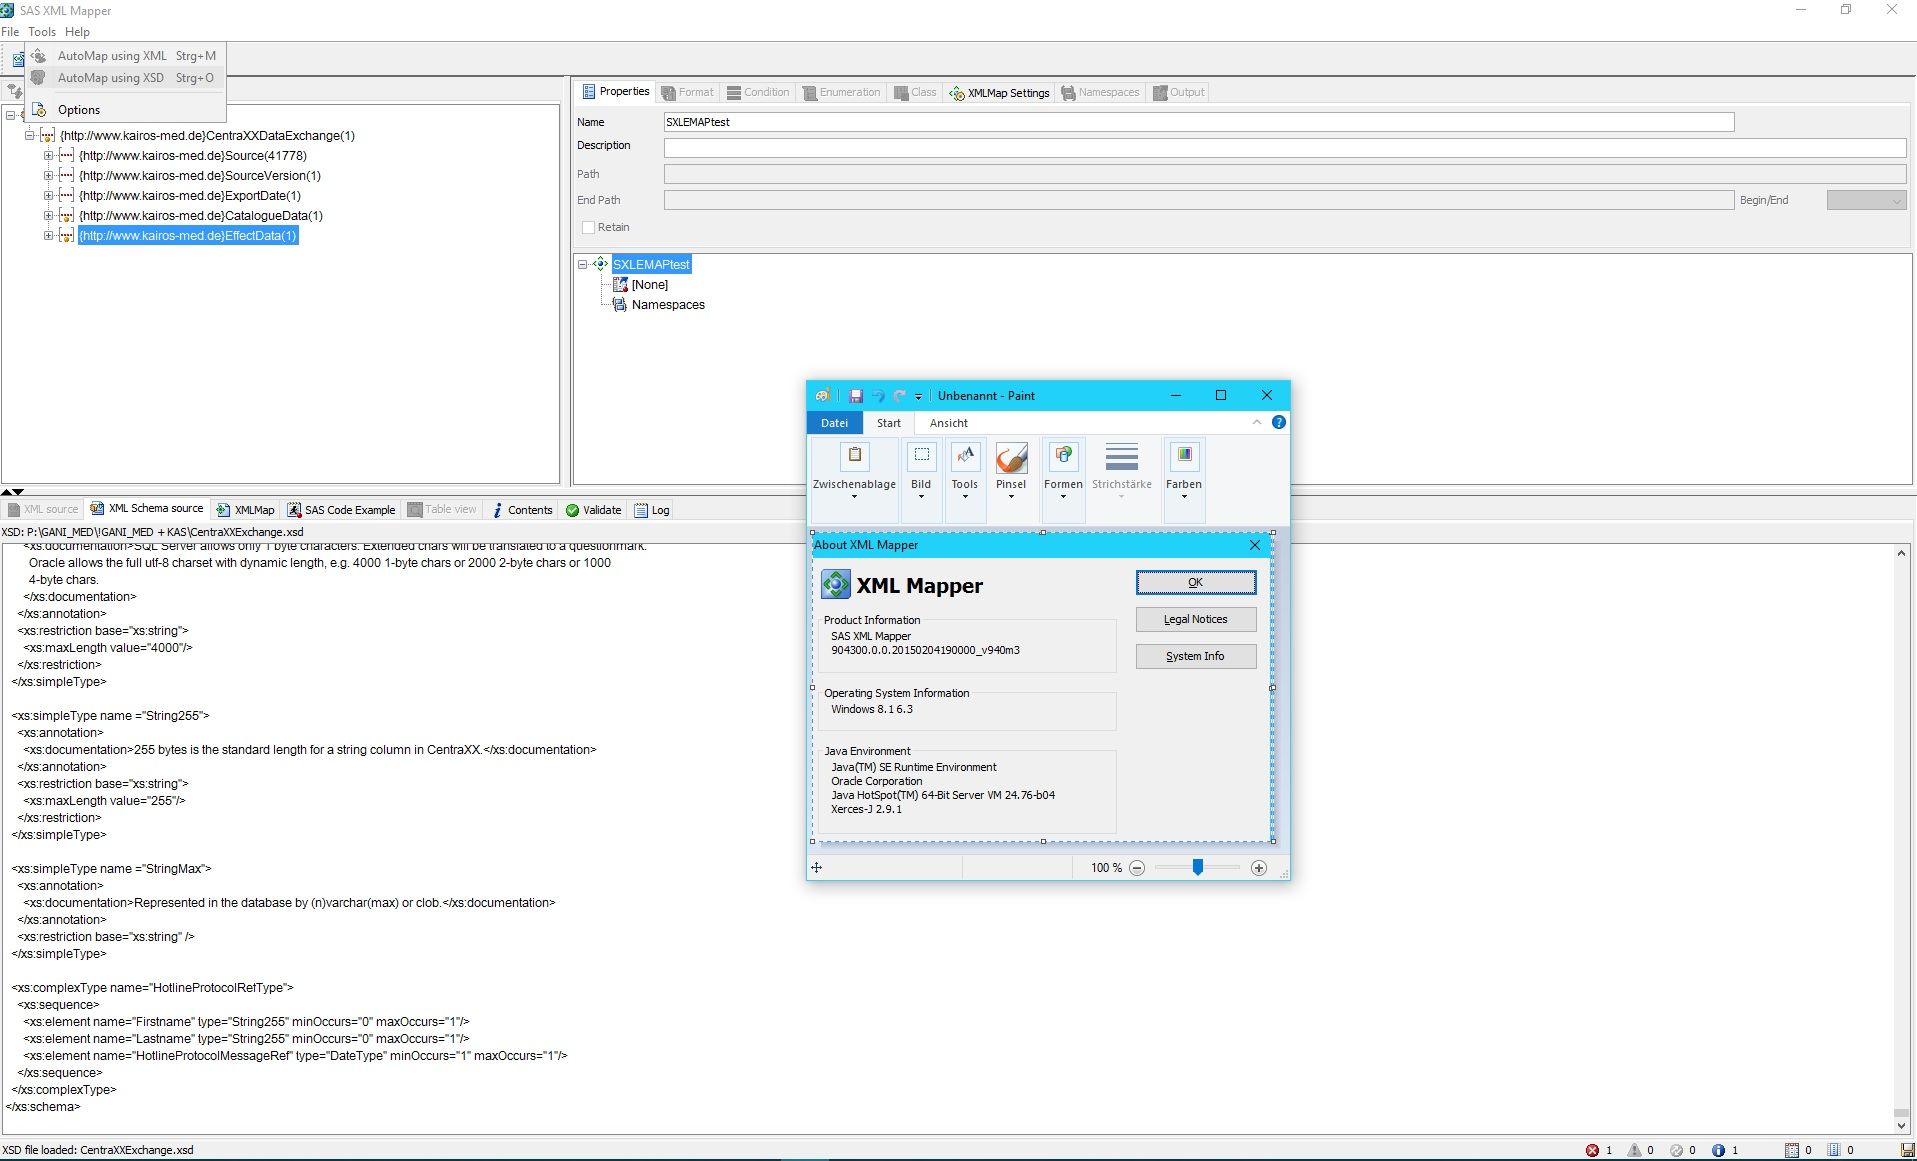Click the System Info button
The image size is (1917, 1161).
click(1195, 656)
